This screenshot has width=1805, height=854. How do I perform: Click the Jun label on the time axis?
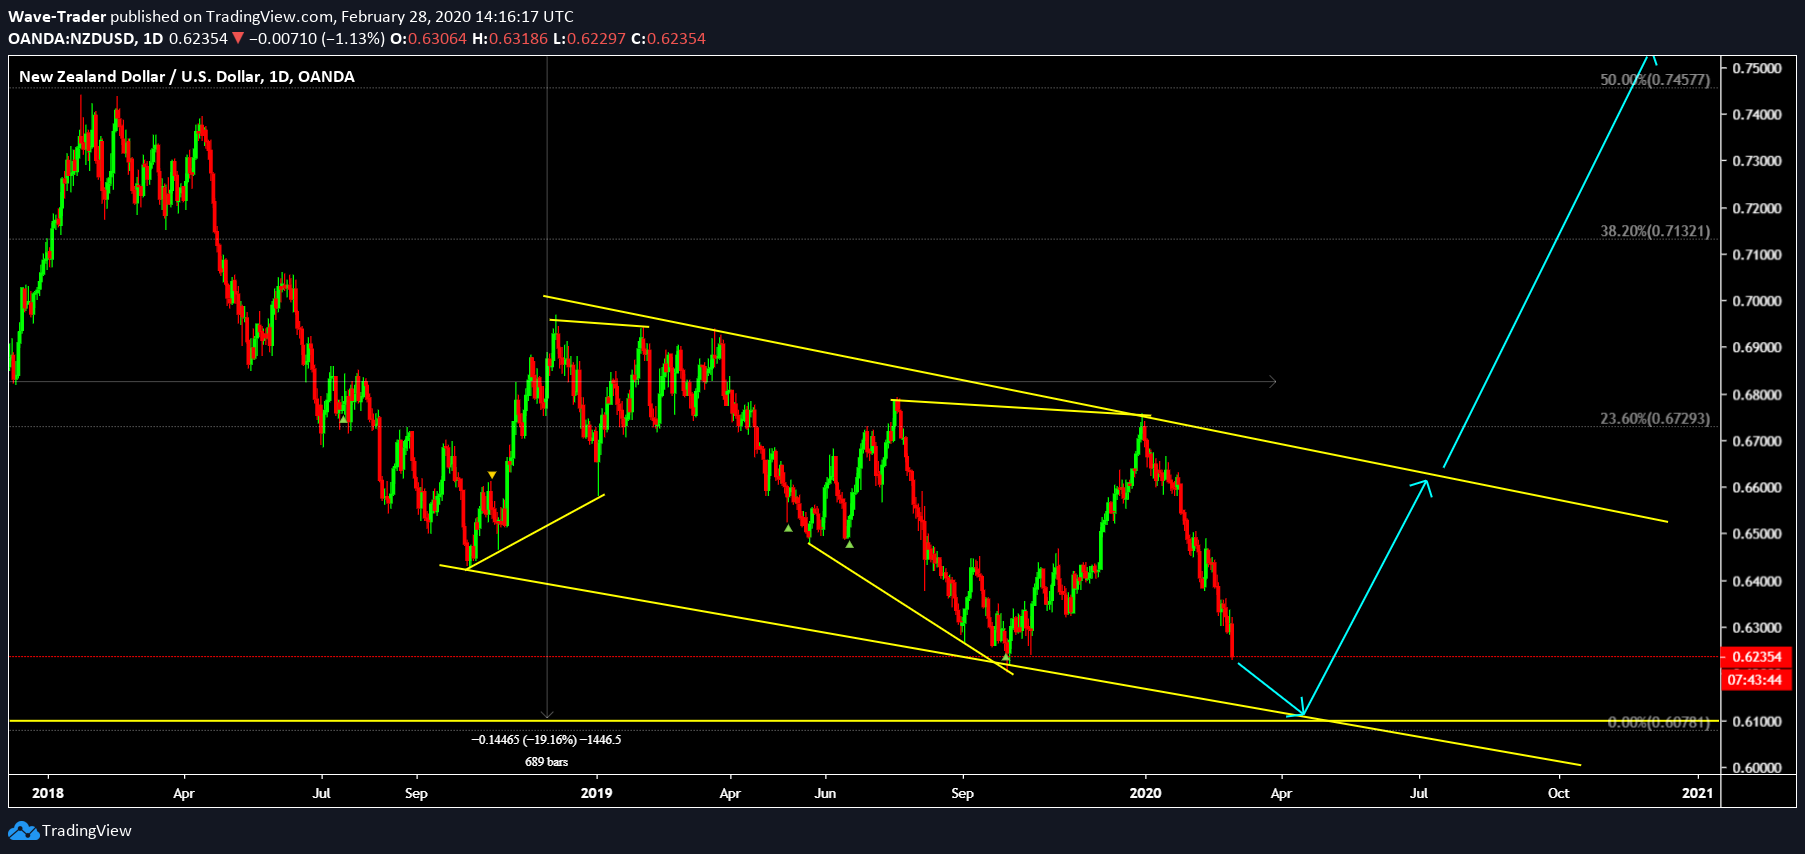pyautogui.click(x=825, y=793)
